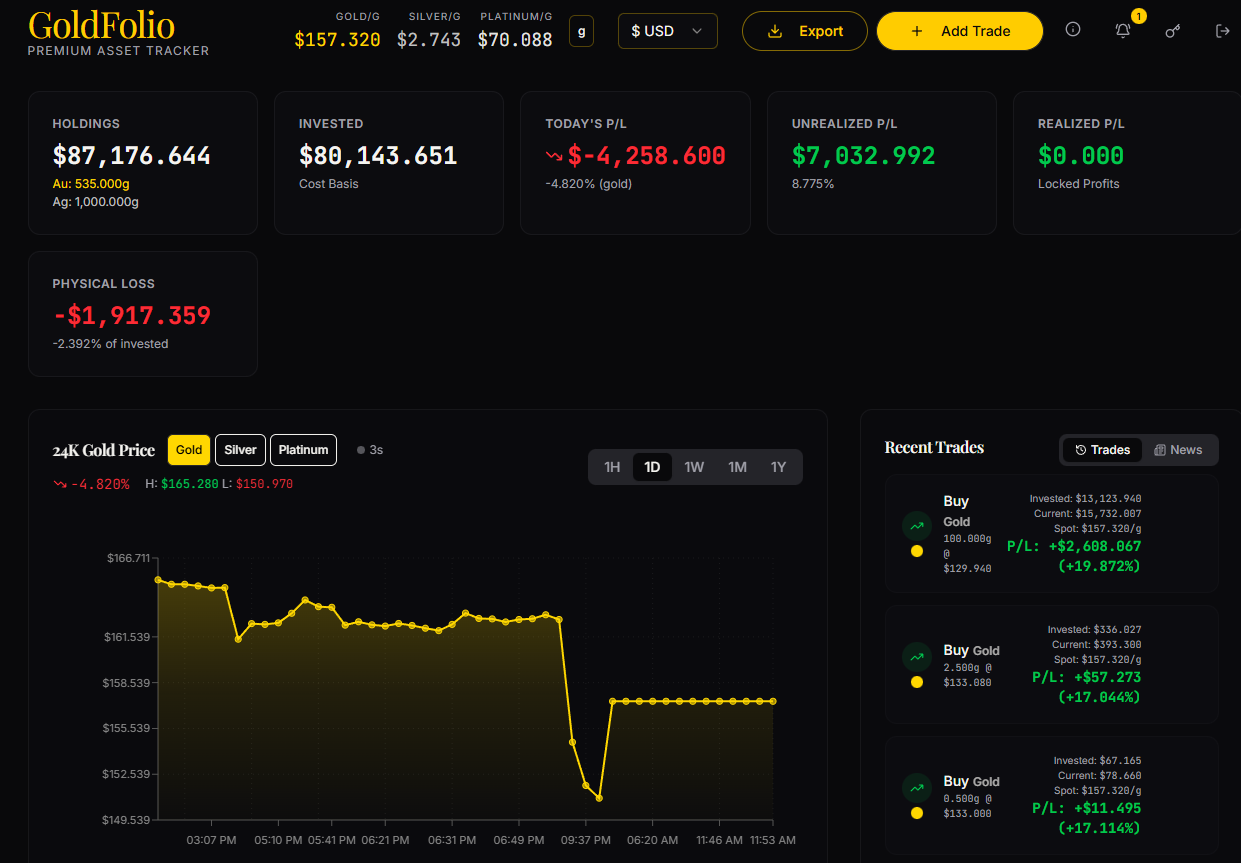
Task: Open the Physical Loss card
Action: tap(143, 314)
